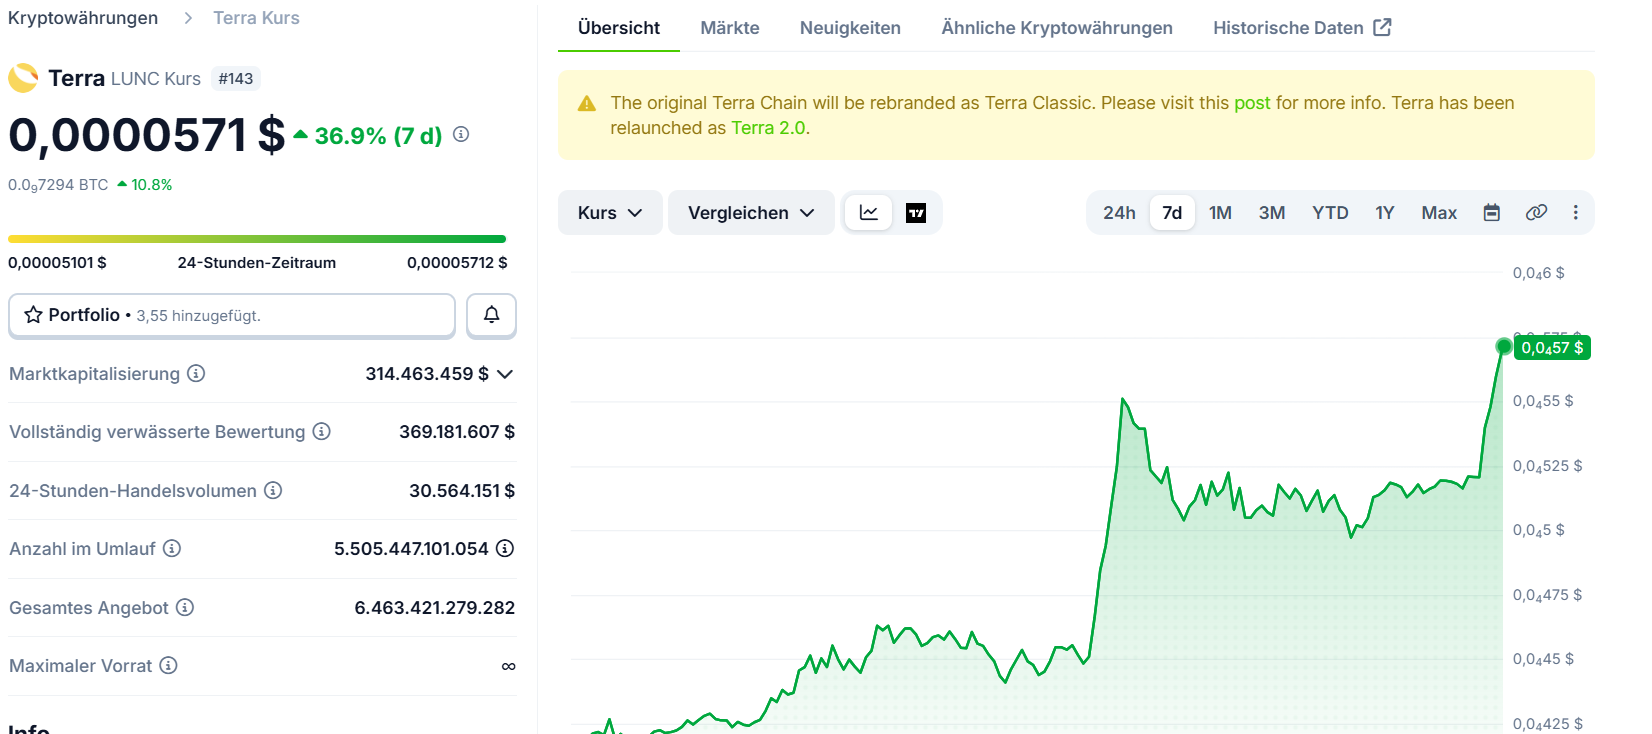1652x734 pixels.
Task: Add Terra to Portfolio
Action: (x=232, y=315)
